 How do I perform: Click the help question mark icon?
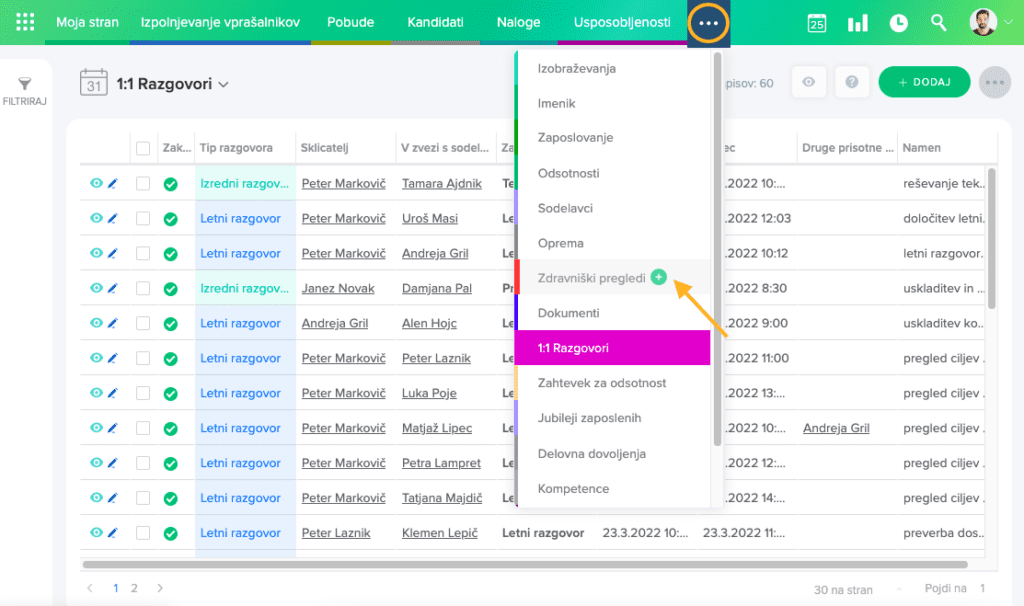tap(852, 82)
